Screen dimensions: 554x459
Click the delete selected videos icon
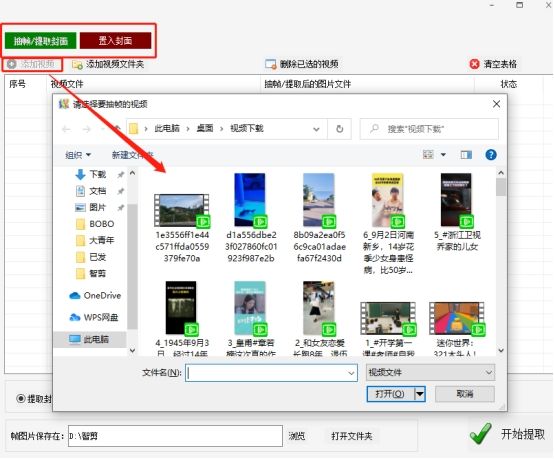[270, 64]
